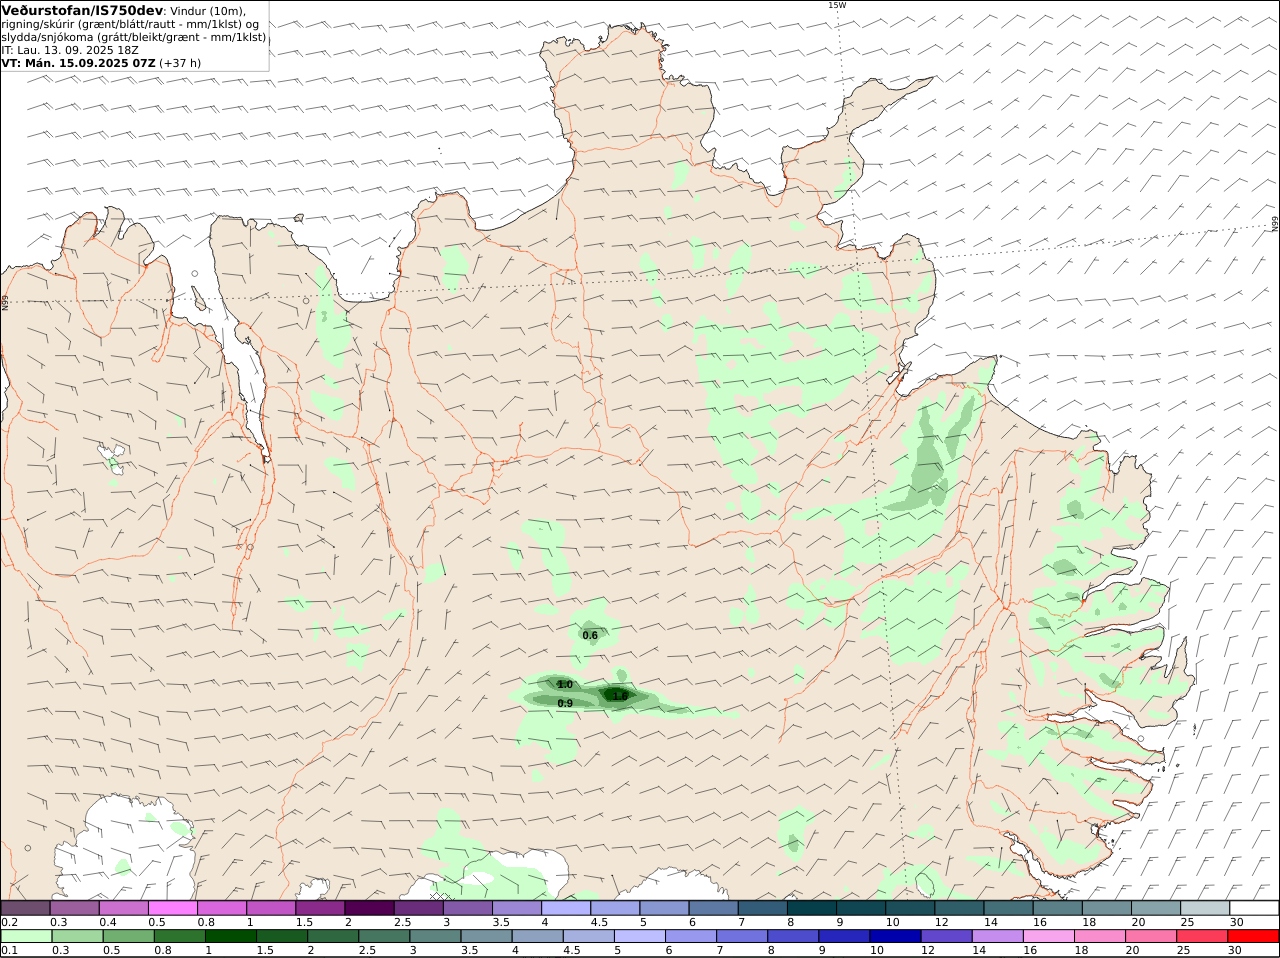The height and width of the screenshot is (958, 1280).
Task: Click the white snow scale swatch after 30
Action: [1254, 907]
